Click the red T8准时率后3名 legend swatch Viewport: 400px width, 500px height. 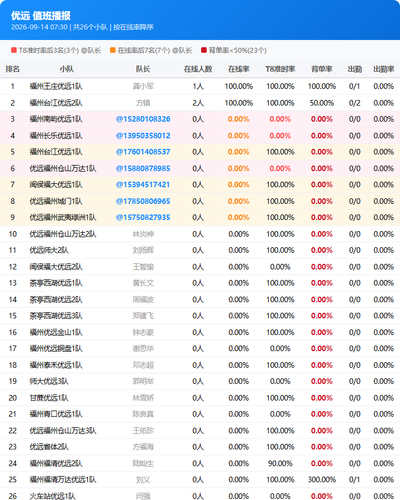point(14,50)
